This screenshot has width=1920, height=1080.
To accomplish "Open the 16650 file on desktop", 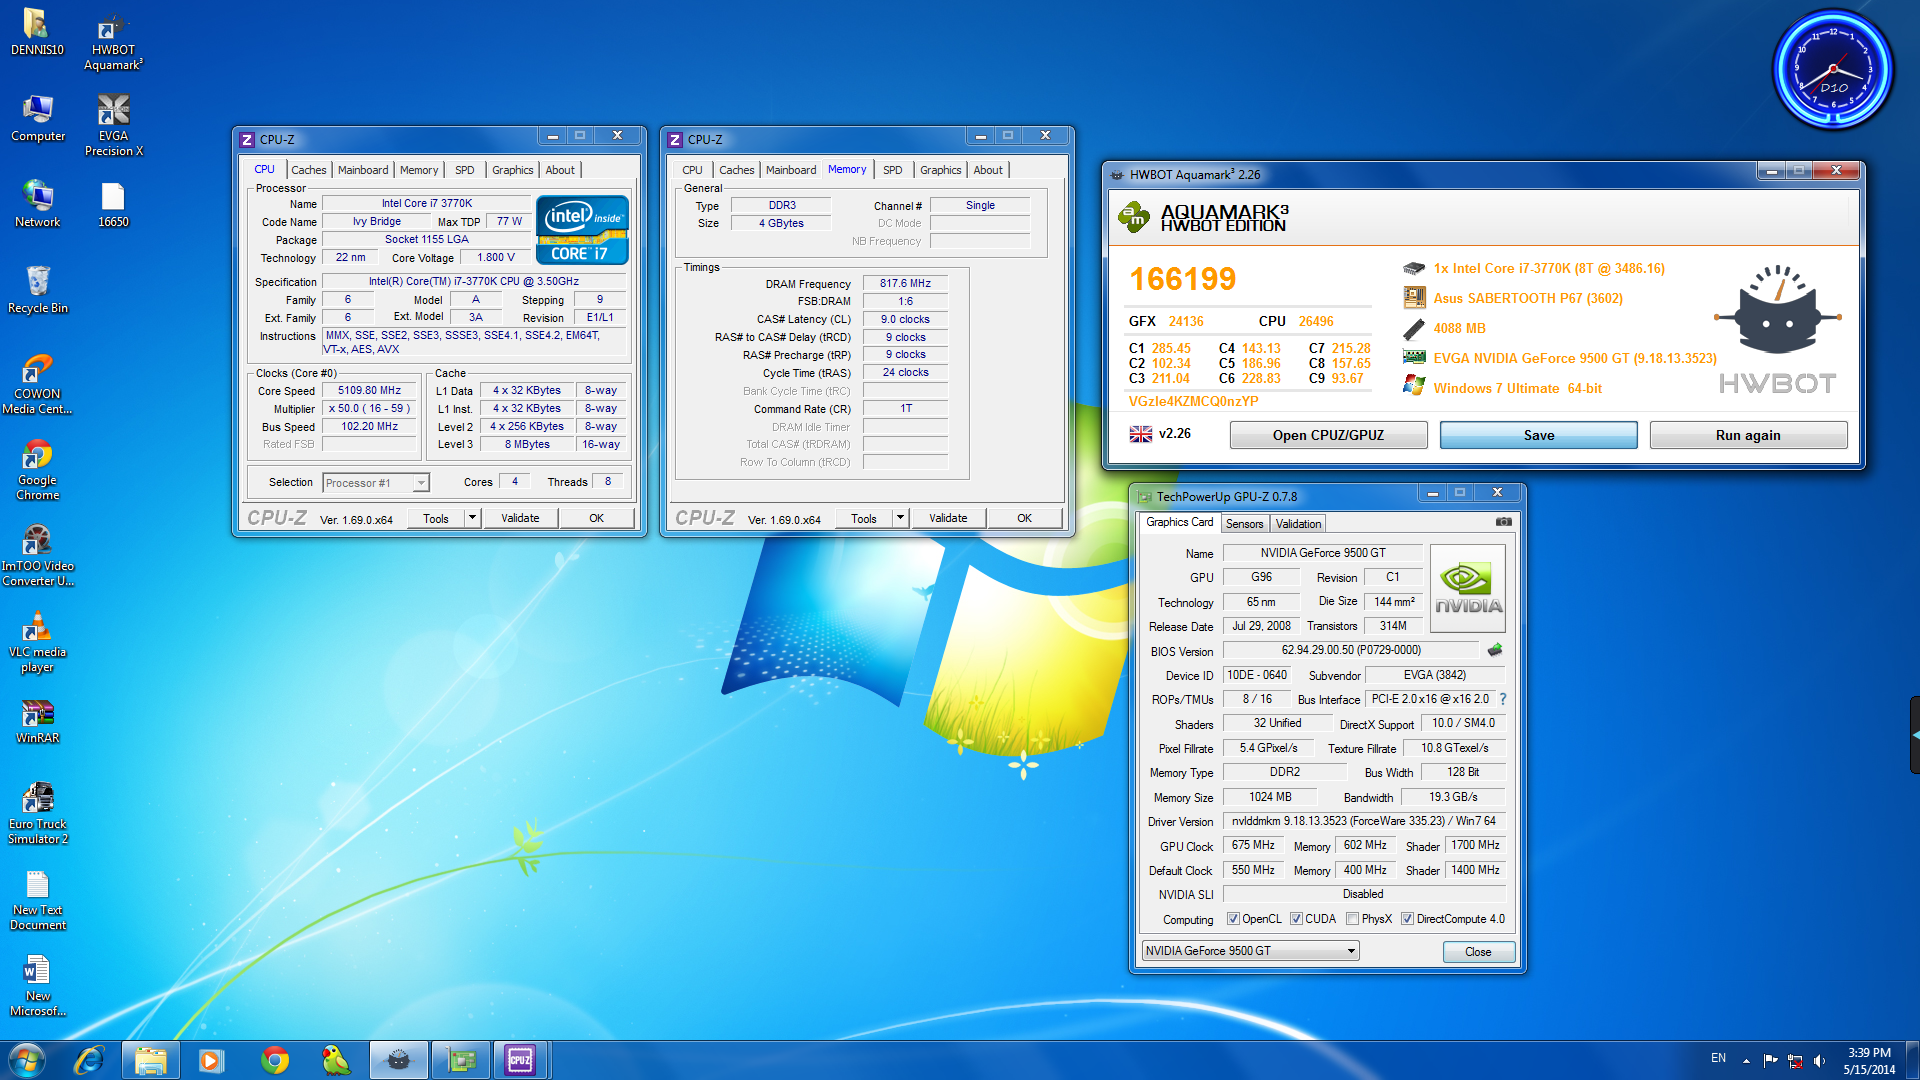I will (x=113, y=204).
